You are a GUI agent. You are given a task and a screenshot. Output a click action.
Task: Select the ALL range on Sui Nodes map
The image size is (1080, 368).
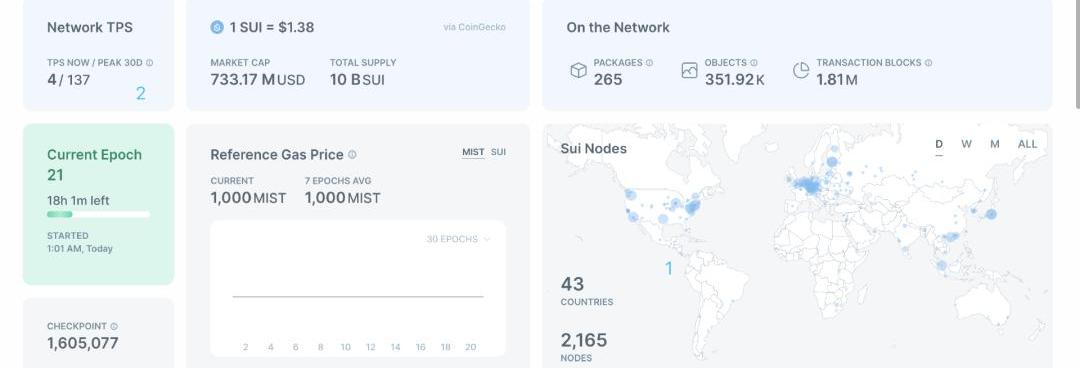(x=1027, y=144)
